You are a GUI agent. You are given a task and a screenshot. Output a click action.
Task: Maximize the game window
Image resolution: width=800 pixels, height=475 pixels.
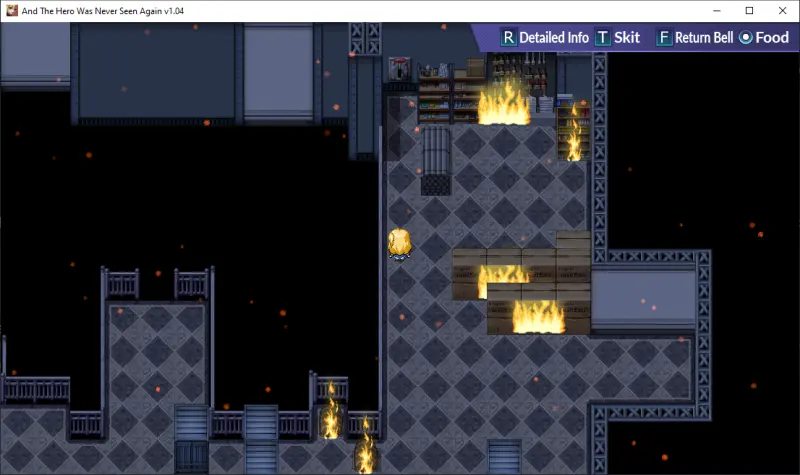tap(749, 11)
